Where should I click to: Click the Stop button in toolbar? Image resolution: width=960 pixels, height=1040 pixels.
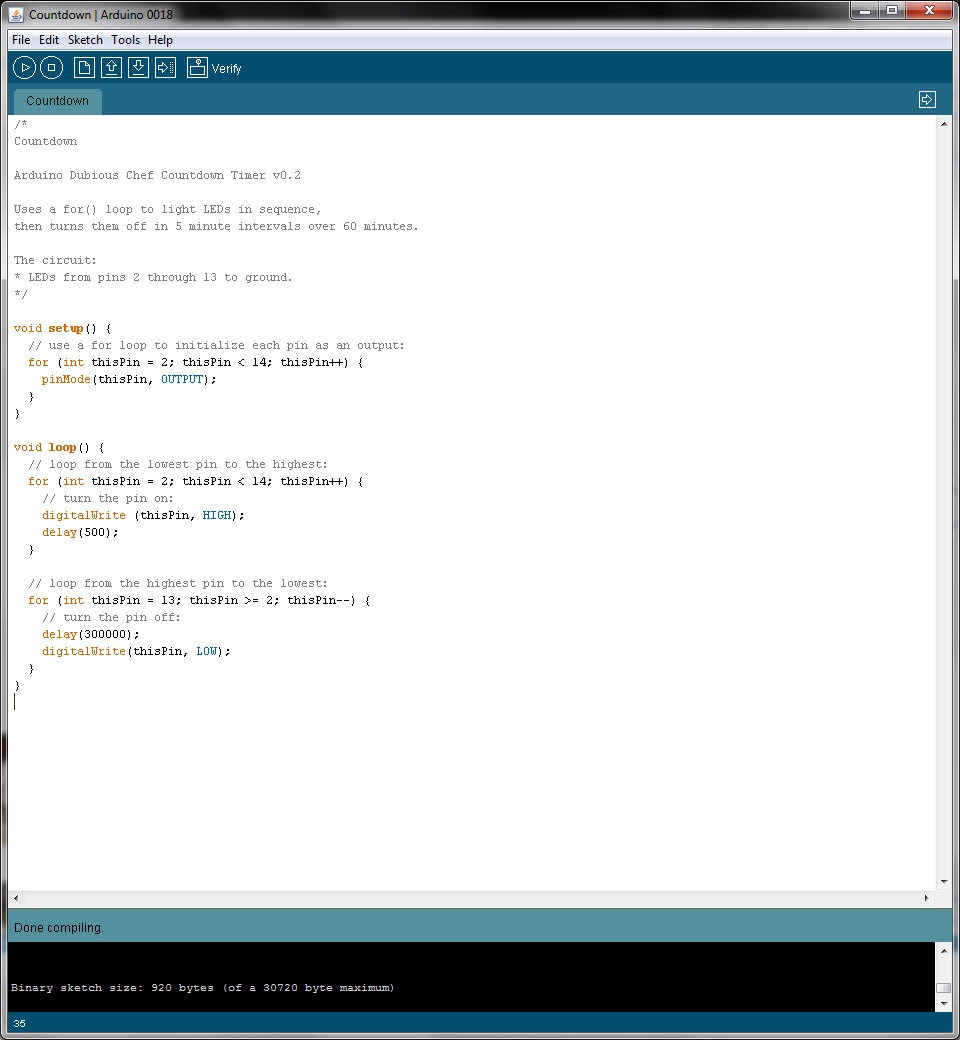(52, 68)
